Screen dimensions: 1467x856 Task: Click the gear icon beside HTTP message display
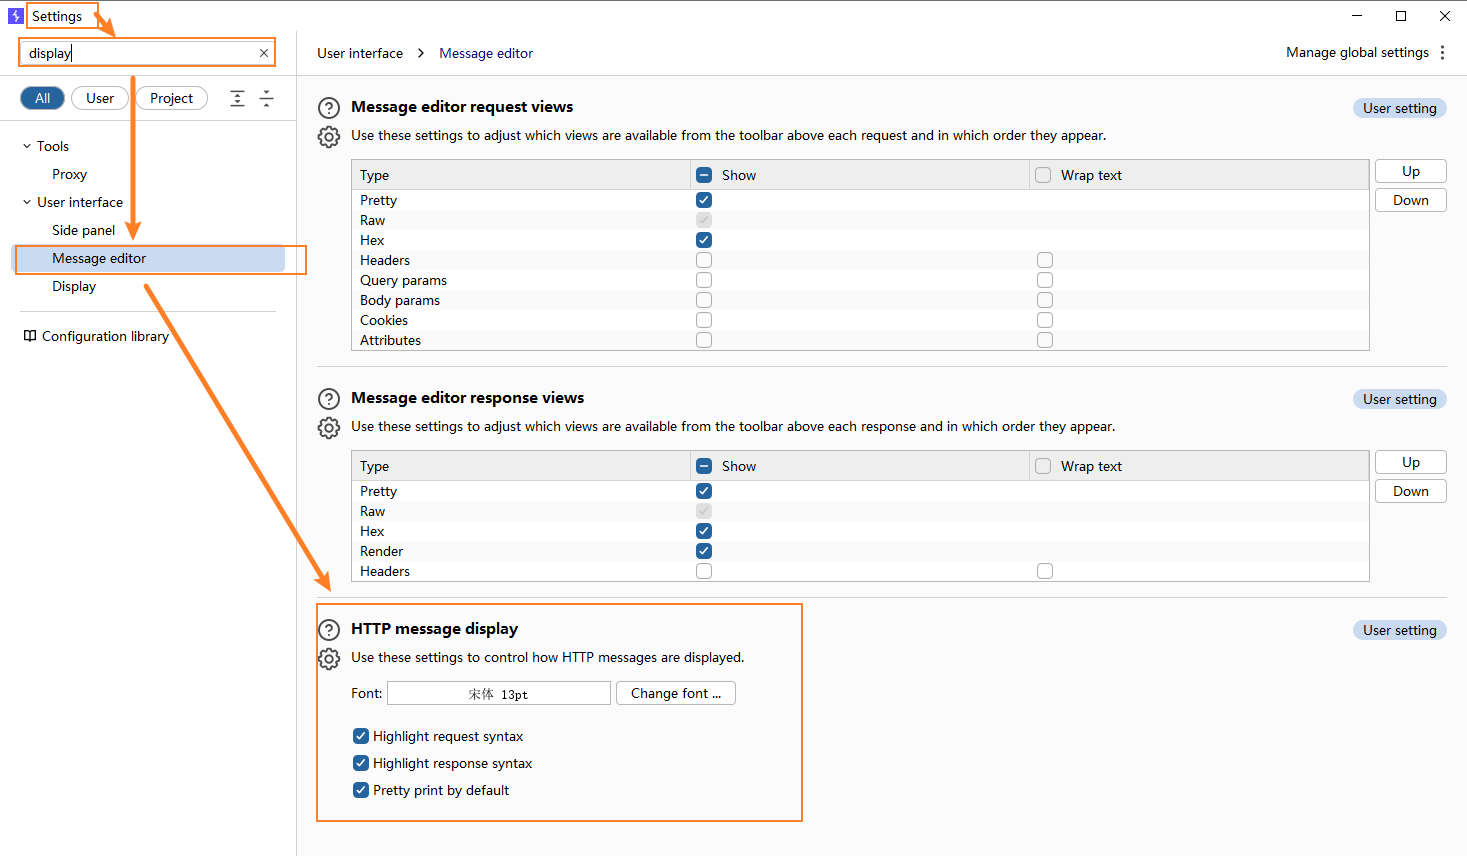pos(329,659)
